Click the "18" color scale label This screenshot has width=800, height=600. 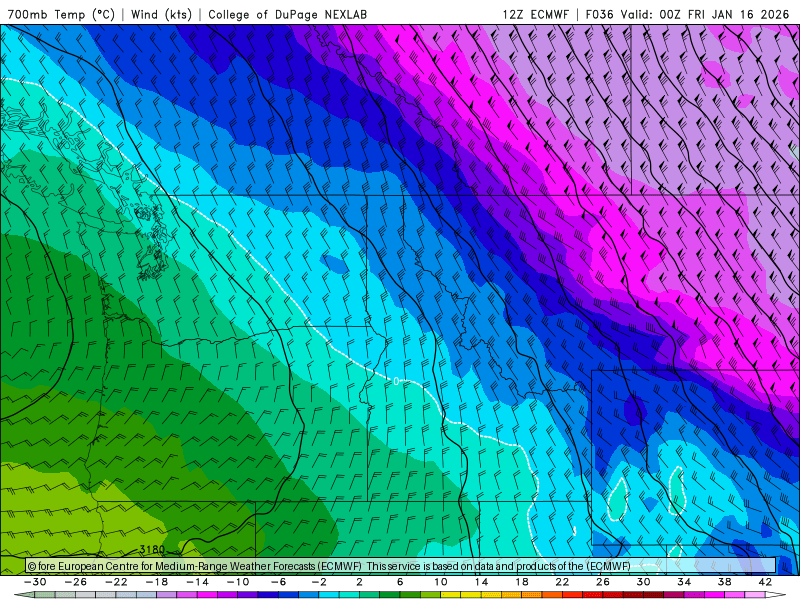[x=521, y=582]
